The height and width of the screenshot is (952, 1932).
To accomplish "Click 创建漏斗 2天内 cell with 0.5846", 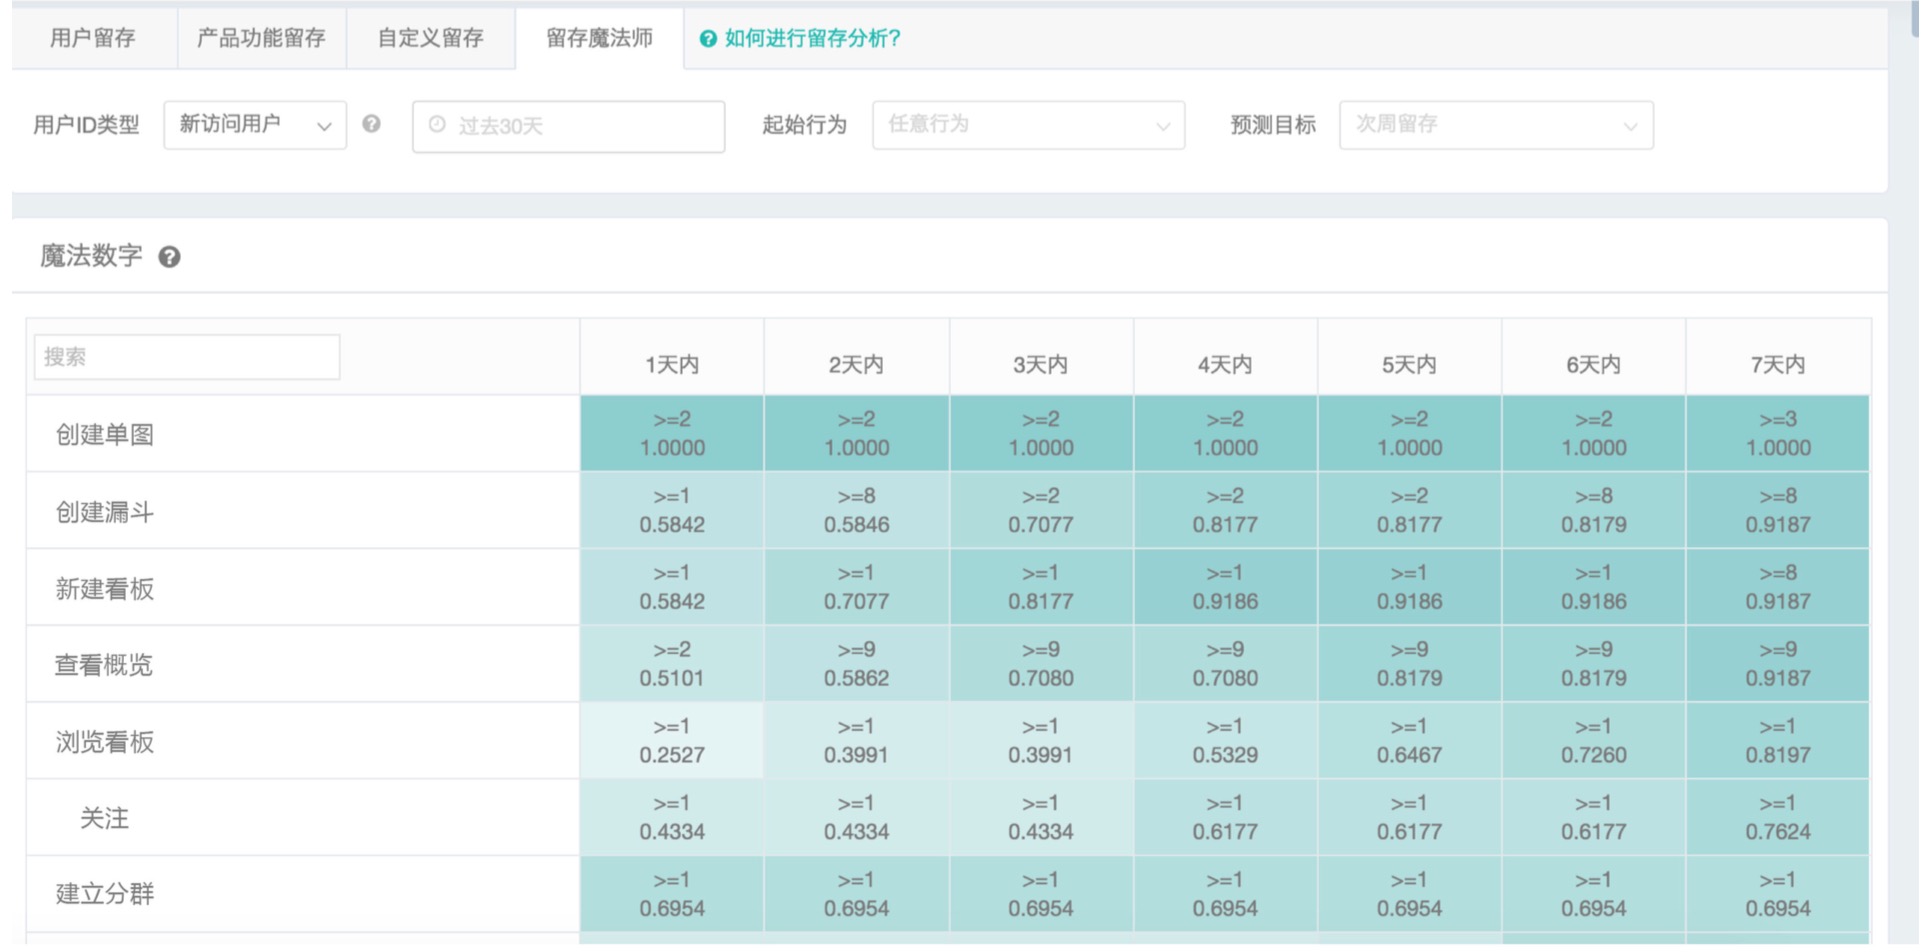I will pyautogui.click(x=856, y=510).
